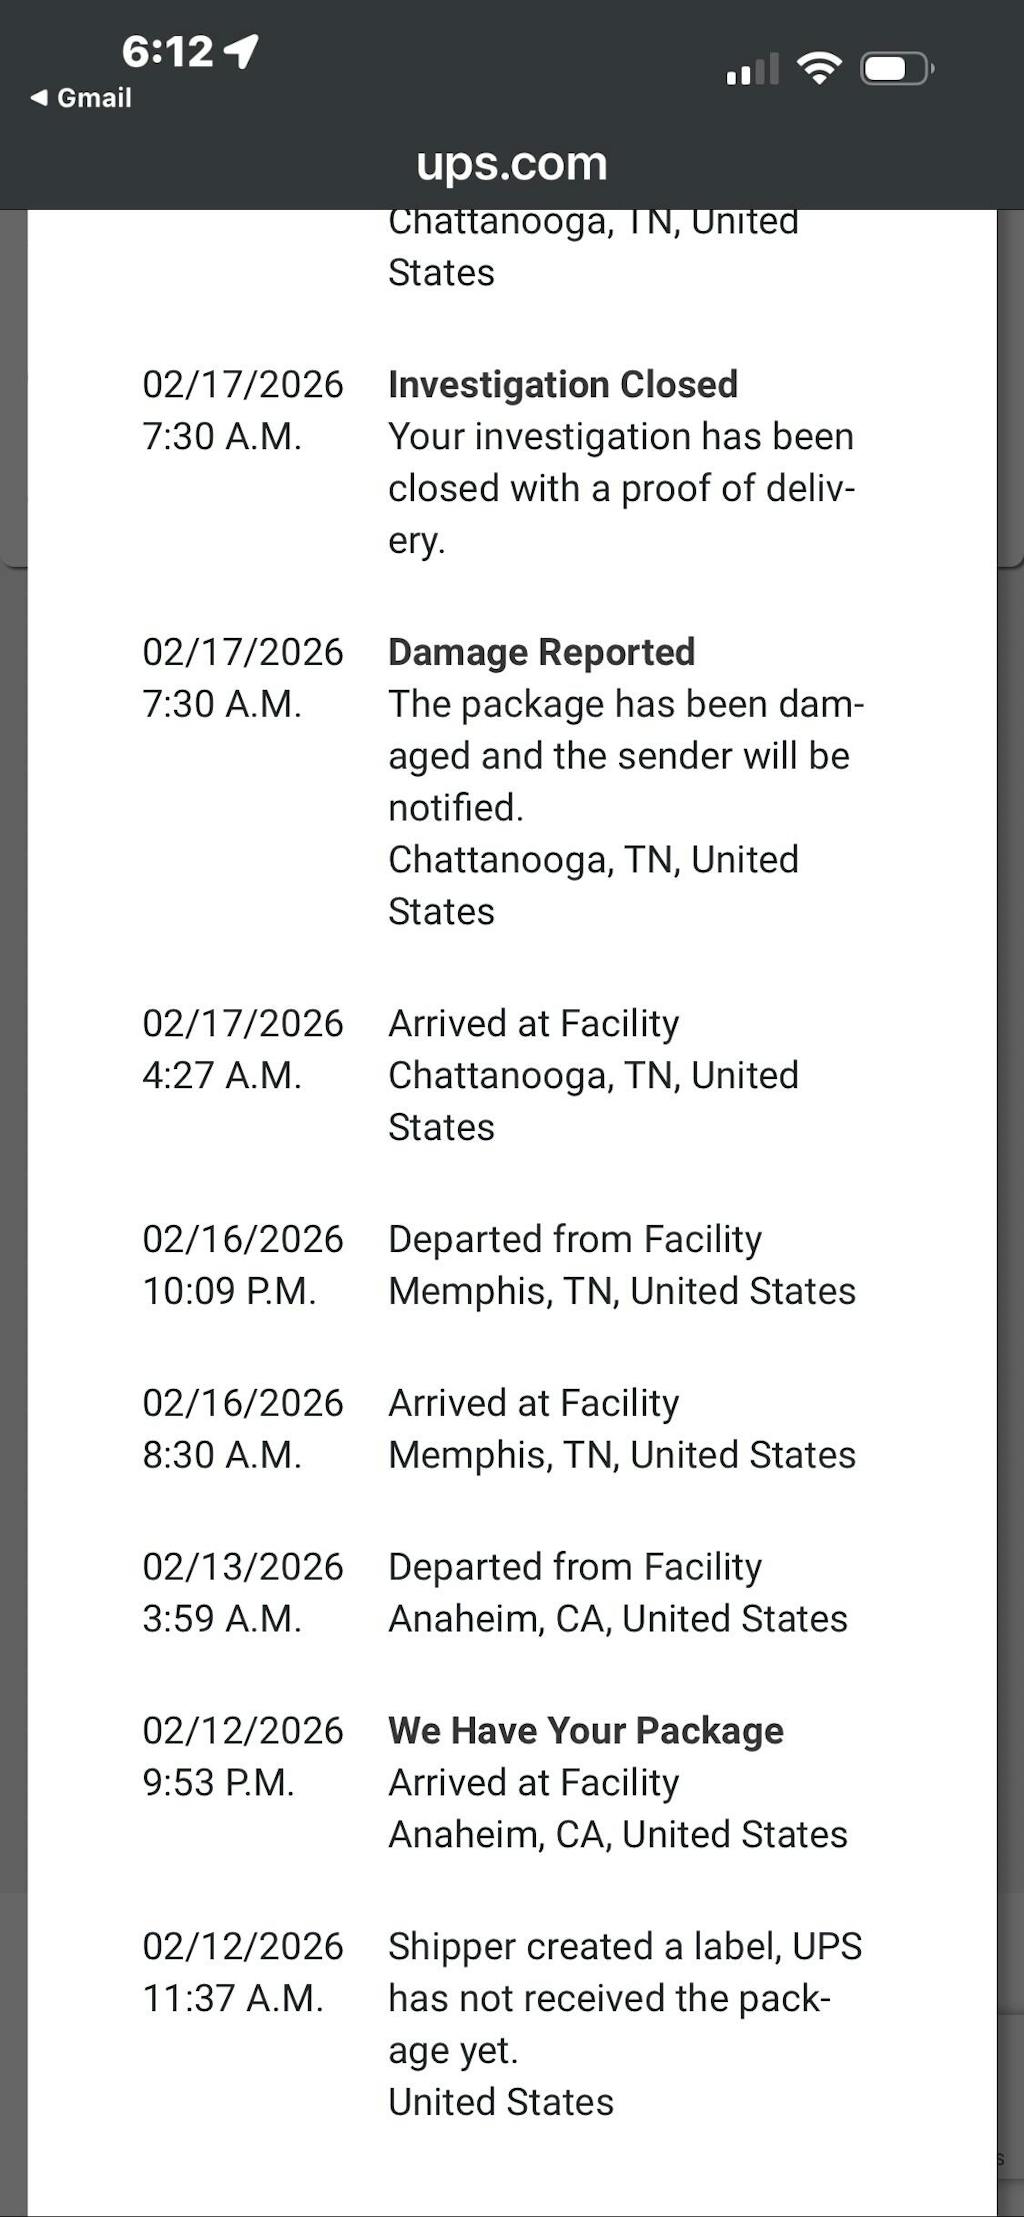Viewport: 1024px width, 2217px height.
Task: Tap the 6:12 clock in status bar
Action: pyautogui.click(x=167, y=51)
